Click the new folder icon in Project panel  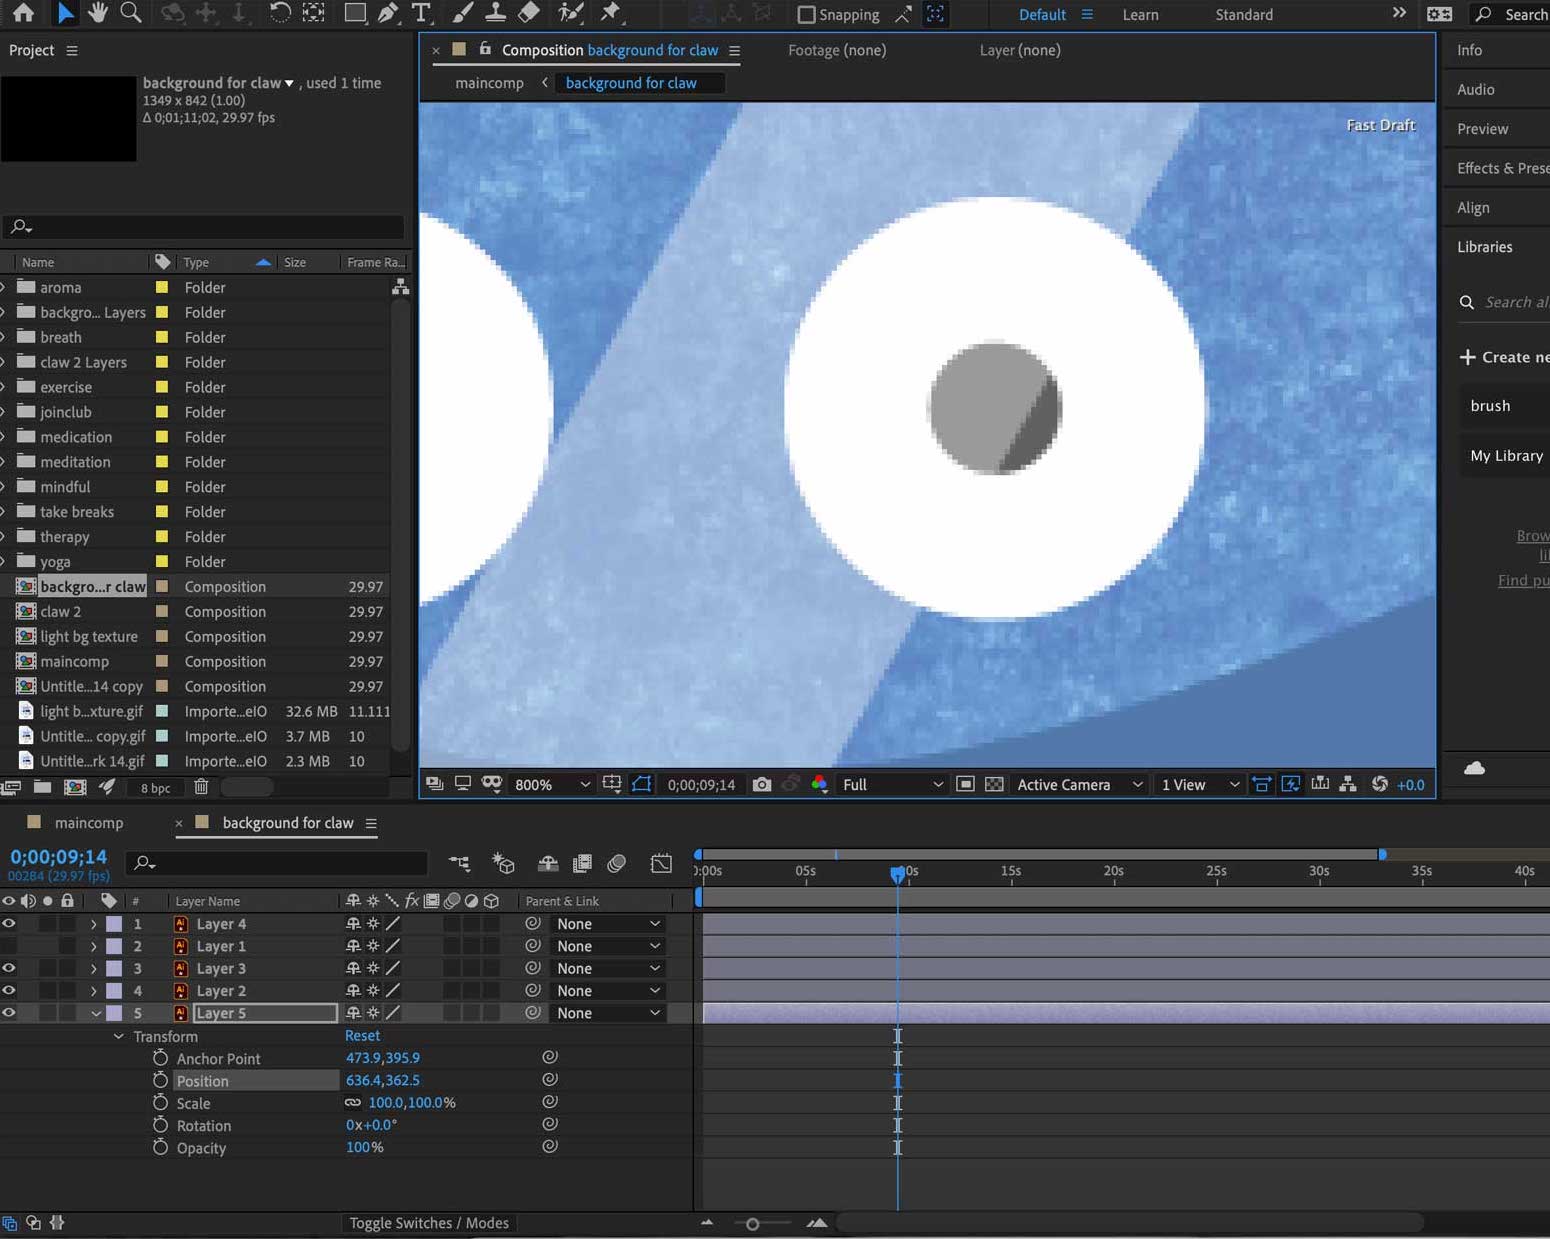42,787
